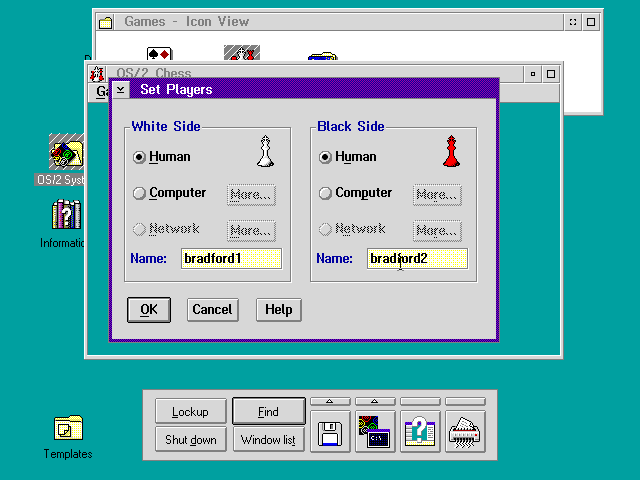
Task: Open the diskette Drive A icon on LaunchPad
Action: tap(330, 432)
